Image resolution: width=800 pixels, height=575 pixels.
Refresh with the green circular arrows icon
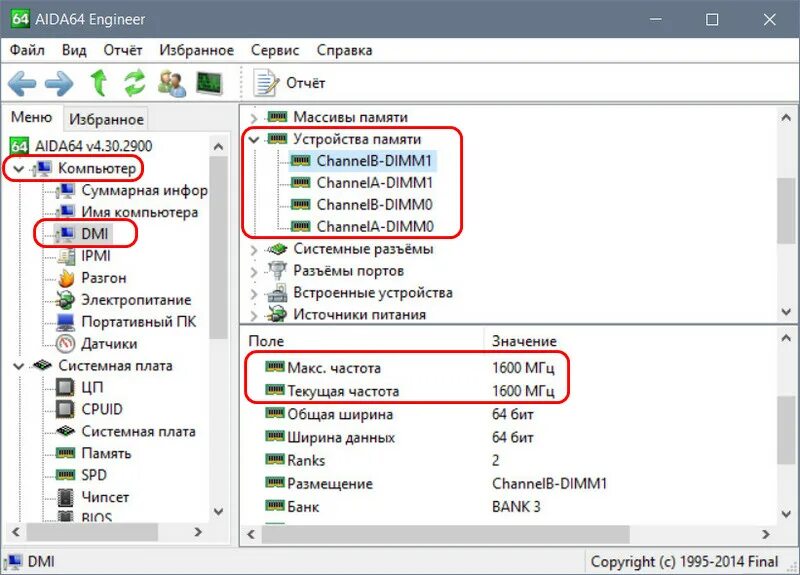(x=135, y=83)
